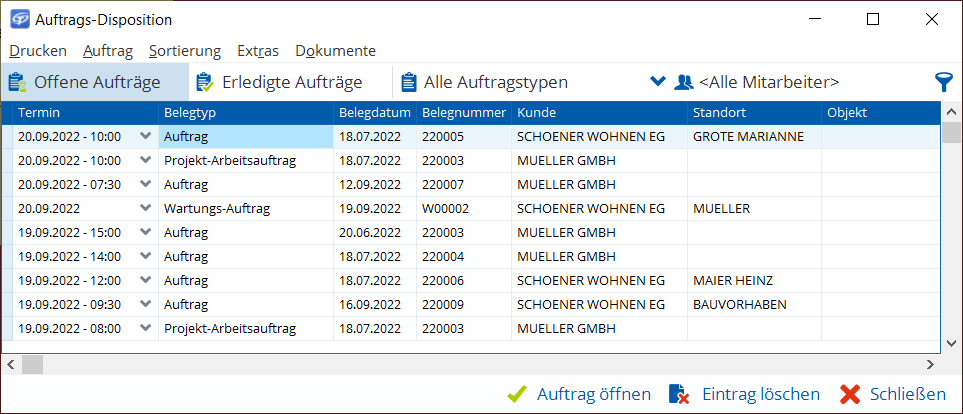Screen dimensions: 963x414
Task: Click the Alle Mitarbeiter people icon
Action: pos(684,82)
